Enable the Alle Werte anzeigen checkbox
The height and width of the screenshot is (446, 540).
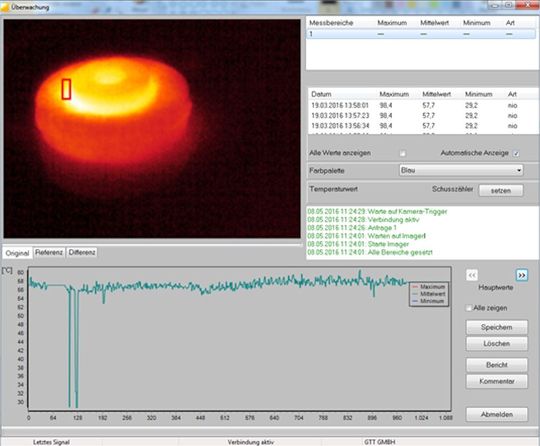pyautogui.click(x=402, y=153)
